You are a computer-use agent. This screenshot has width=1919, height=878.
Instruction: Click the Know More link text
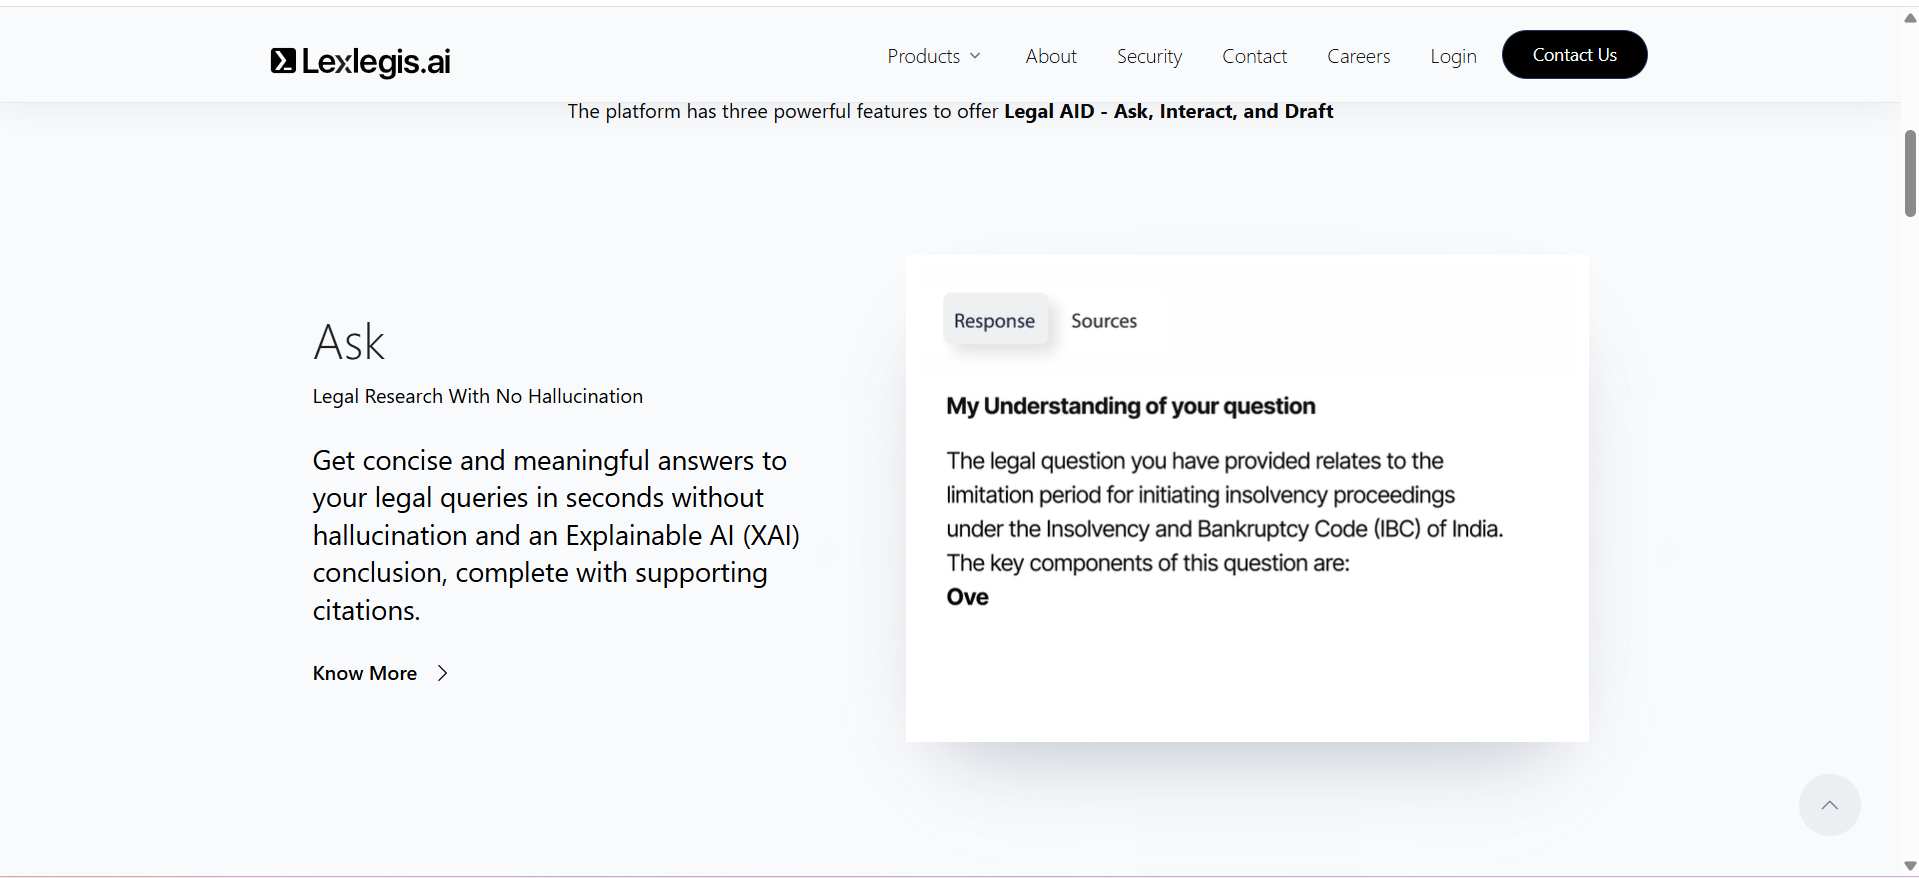pyautogui.click(x=365, y=673)
